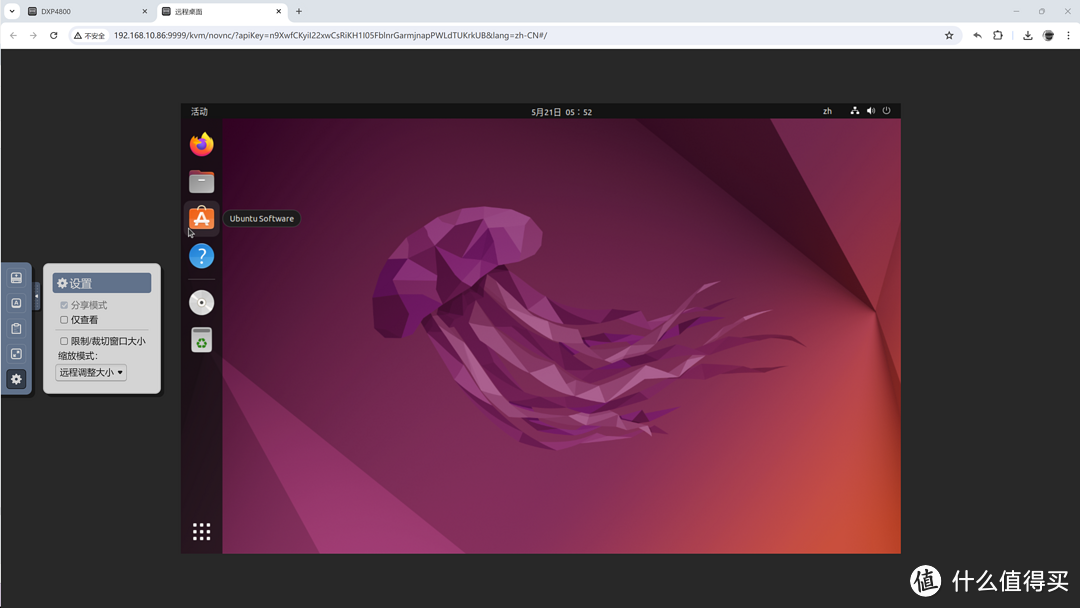Screen dimensions: 1080x608
Task: Toggle the 限制/裁切窗口大小 checkbox
Action: point(64,341)
